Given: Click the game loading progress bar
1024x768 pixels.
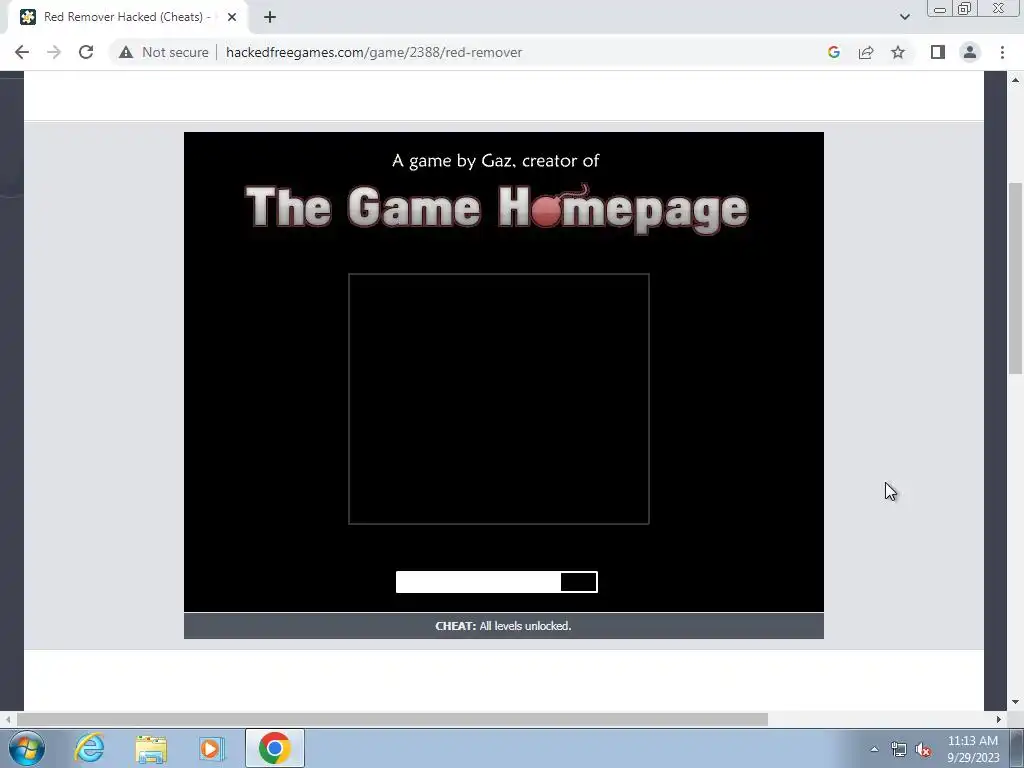Looking at the screenshot, I should [496, 582].
